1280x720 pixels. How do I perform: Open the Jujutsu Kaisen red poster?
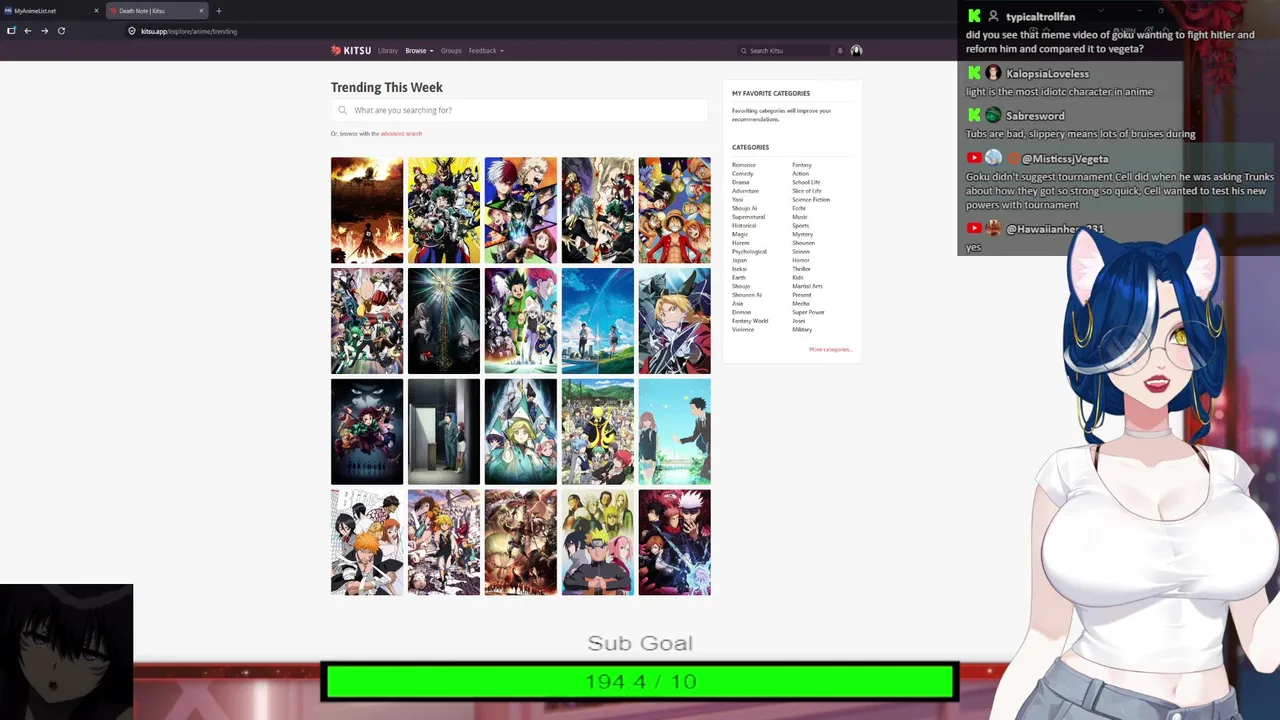(675, 543)
